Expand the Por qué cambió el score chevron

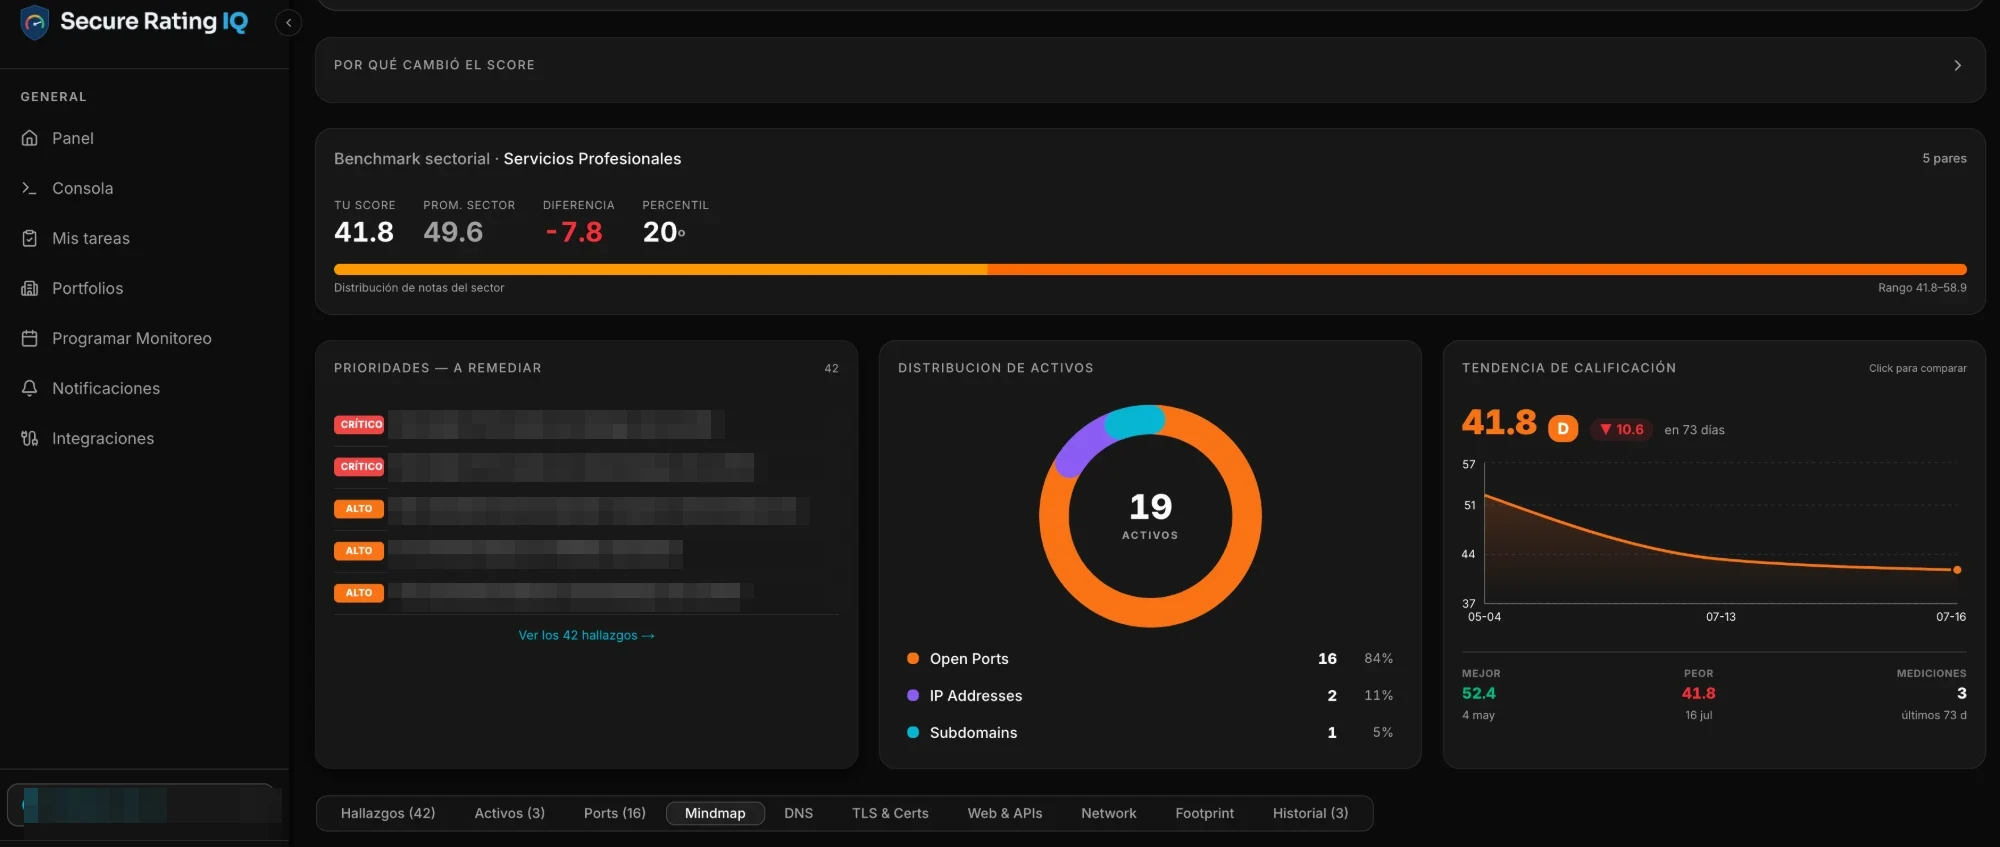pyautogui.click(x=1957, y=65)
